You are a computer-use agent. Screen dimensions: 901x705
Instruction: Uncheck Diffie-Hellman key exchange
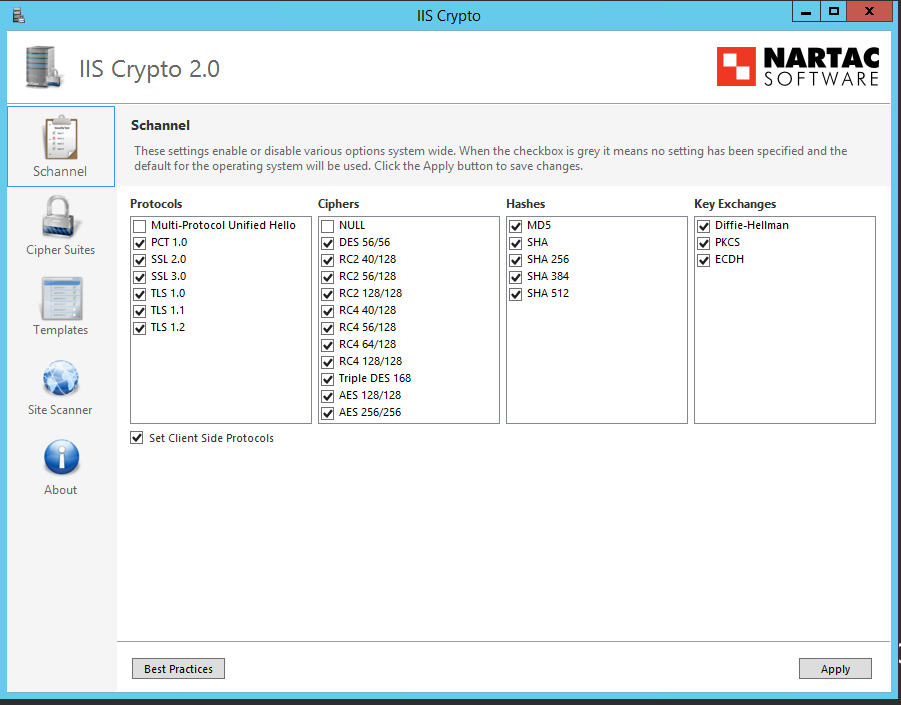tap(703, 226)
